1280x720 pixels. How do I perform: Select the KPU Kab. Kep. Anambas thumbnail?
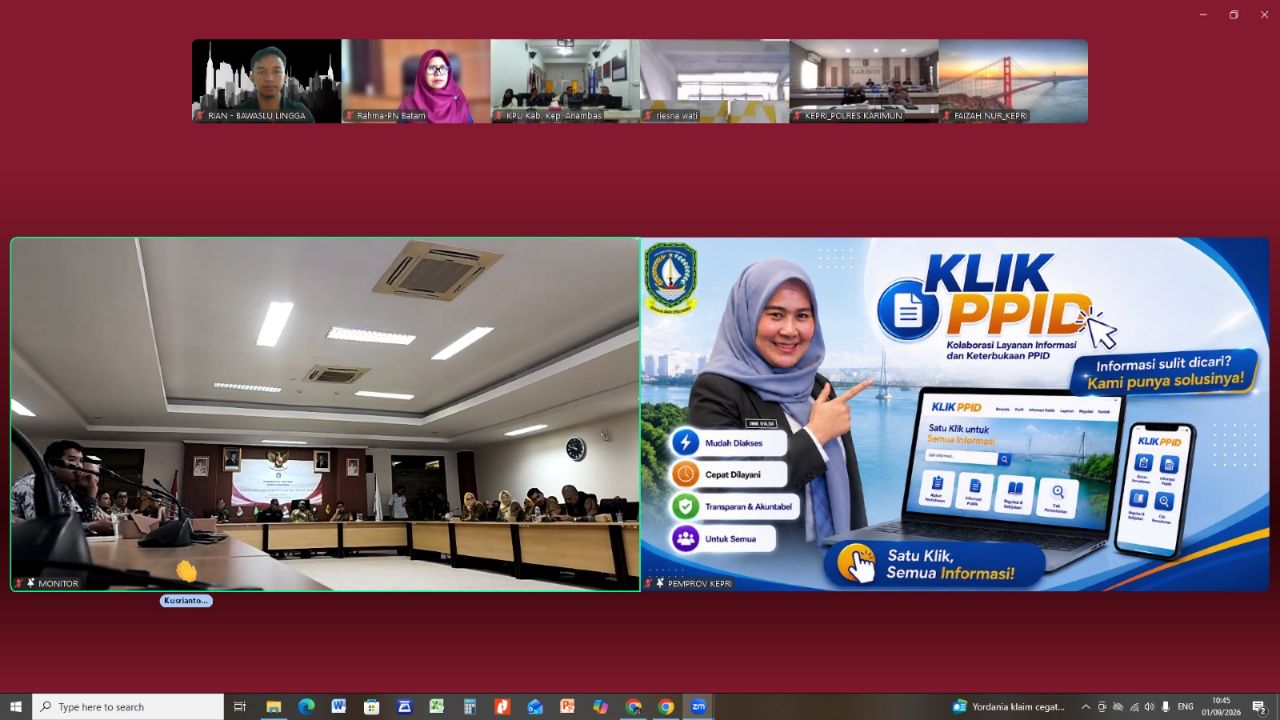565,81
